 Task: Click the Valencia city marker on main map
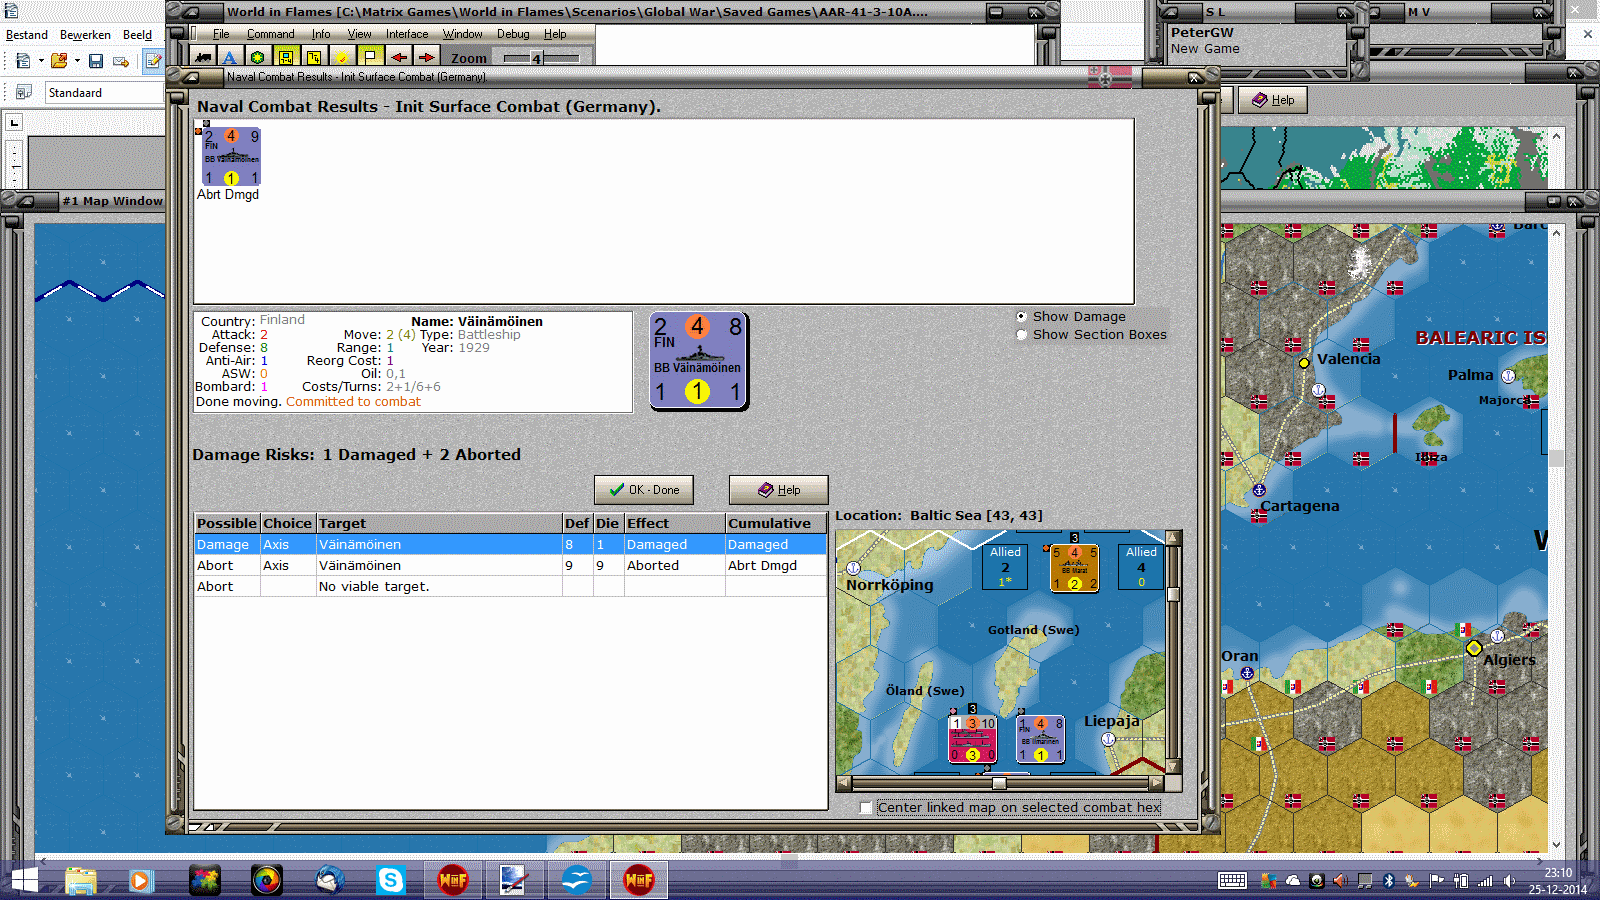coord(1304,363)
